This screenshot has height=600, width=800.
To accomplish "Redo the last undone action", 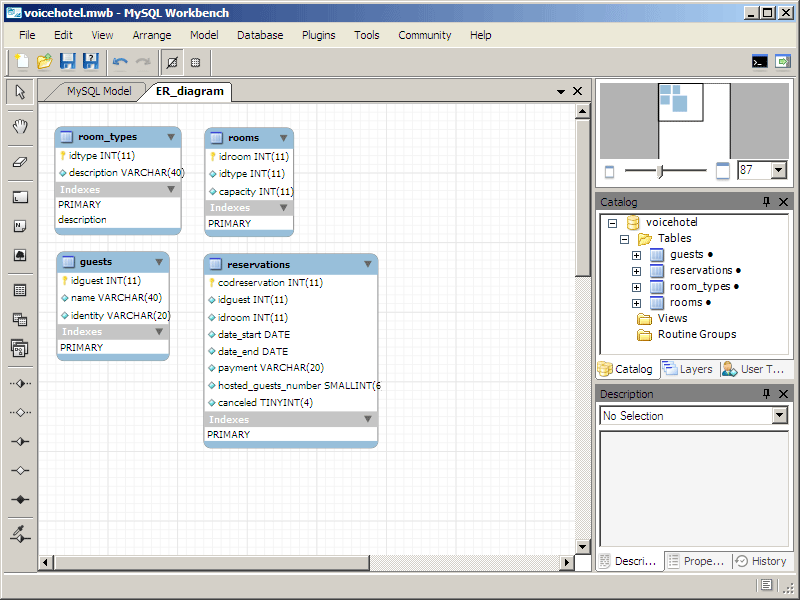I will tap(143, 62).
